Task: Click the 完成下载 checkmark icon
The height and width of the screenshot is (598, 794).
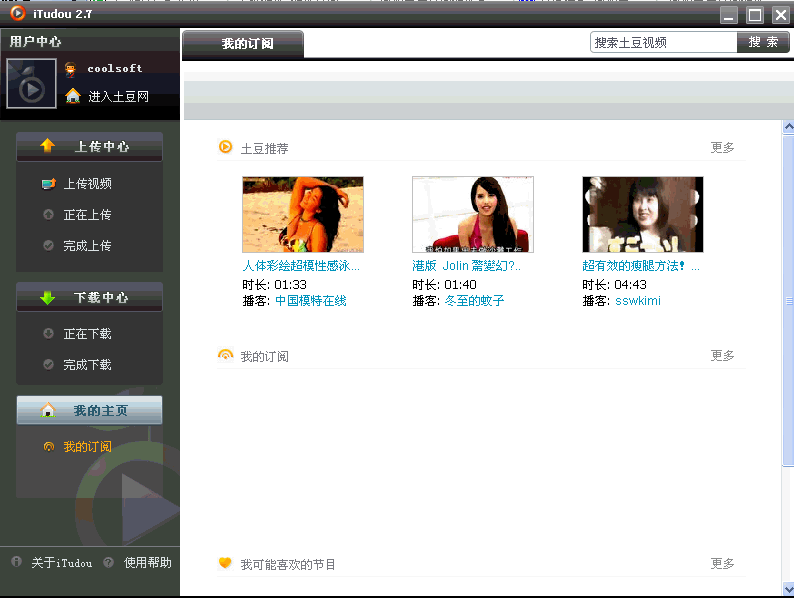Action: (x=48, y=365)
